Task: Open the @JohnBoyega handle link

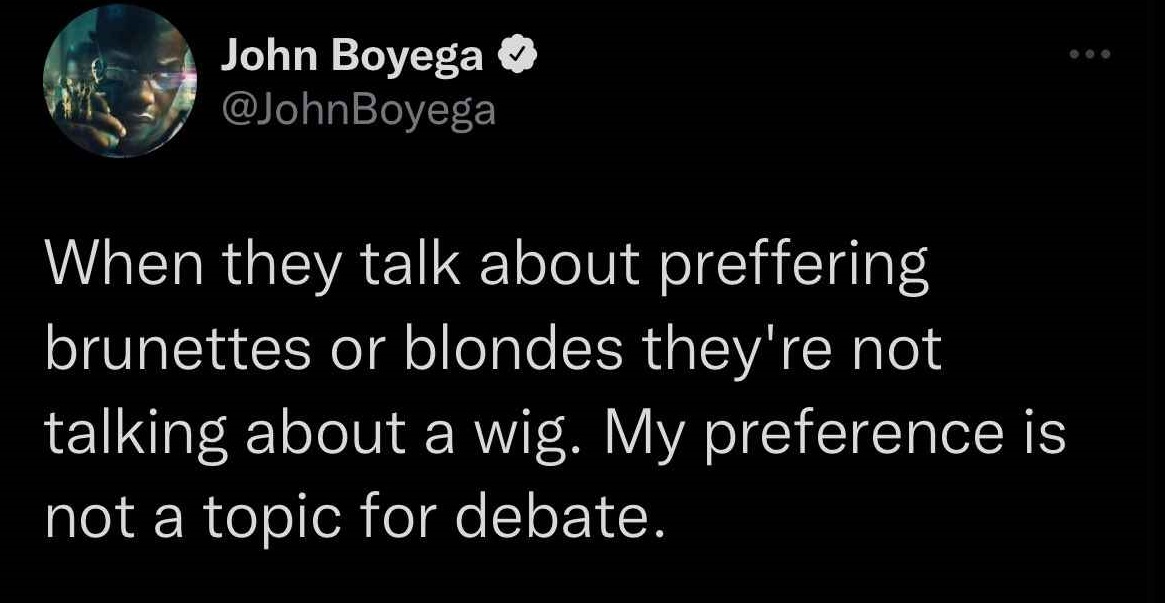Action: coord(357,111)
